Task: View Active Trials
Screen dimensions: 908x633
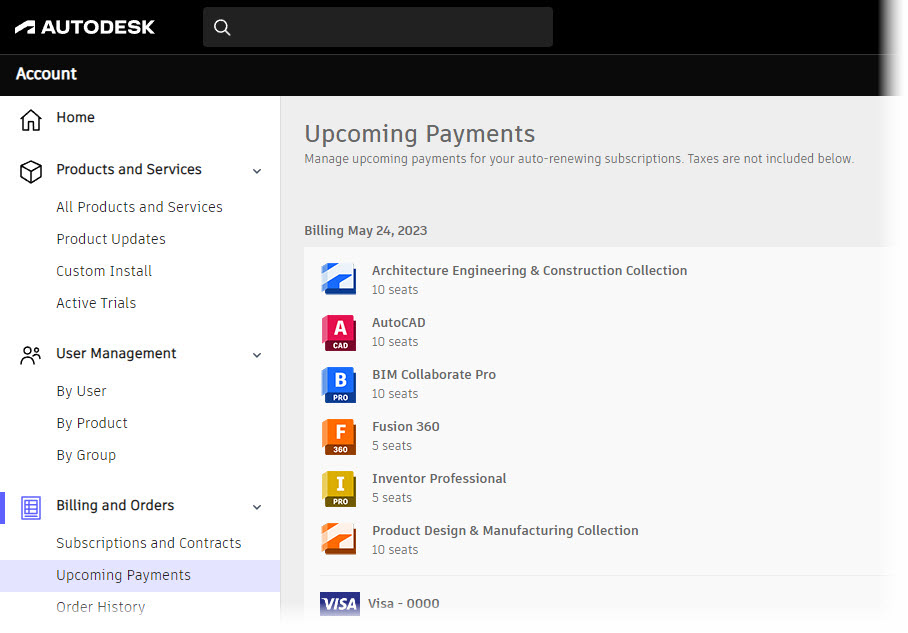Action: pyautogui.click(x=96, y=302)
